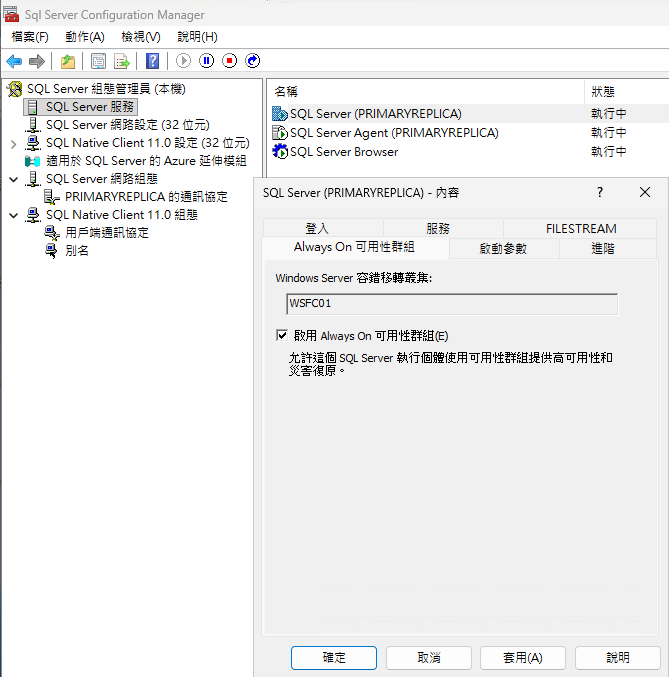Click the blue Help question mark icon
The width and height of the screenshot is (669, 677).
coord(152,61)
